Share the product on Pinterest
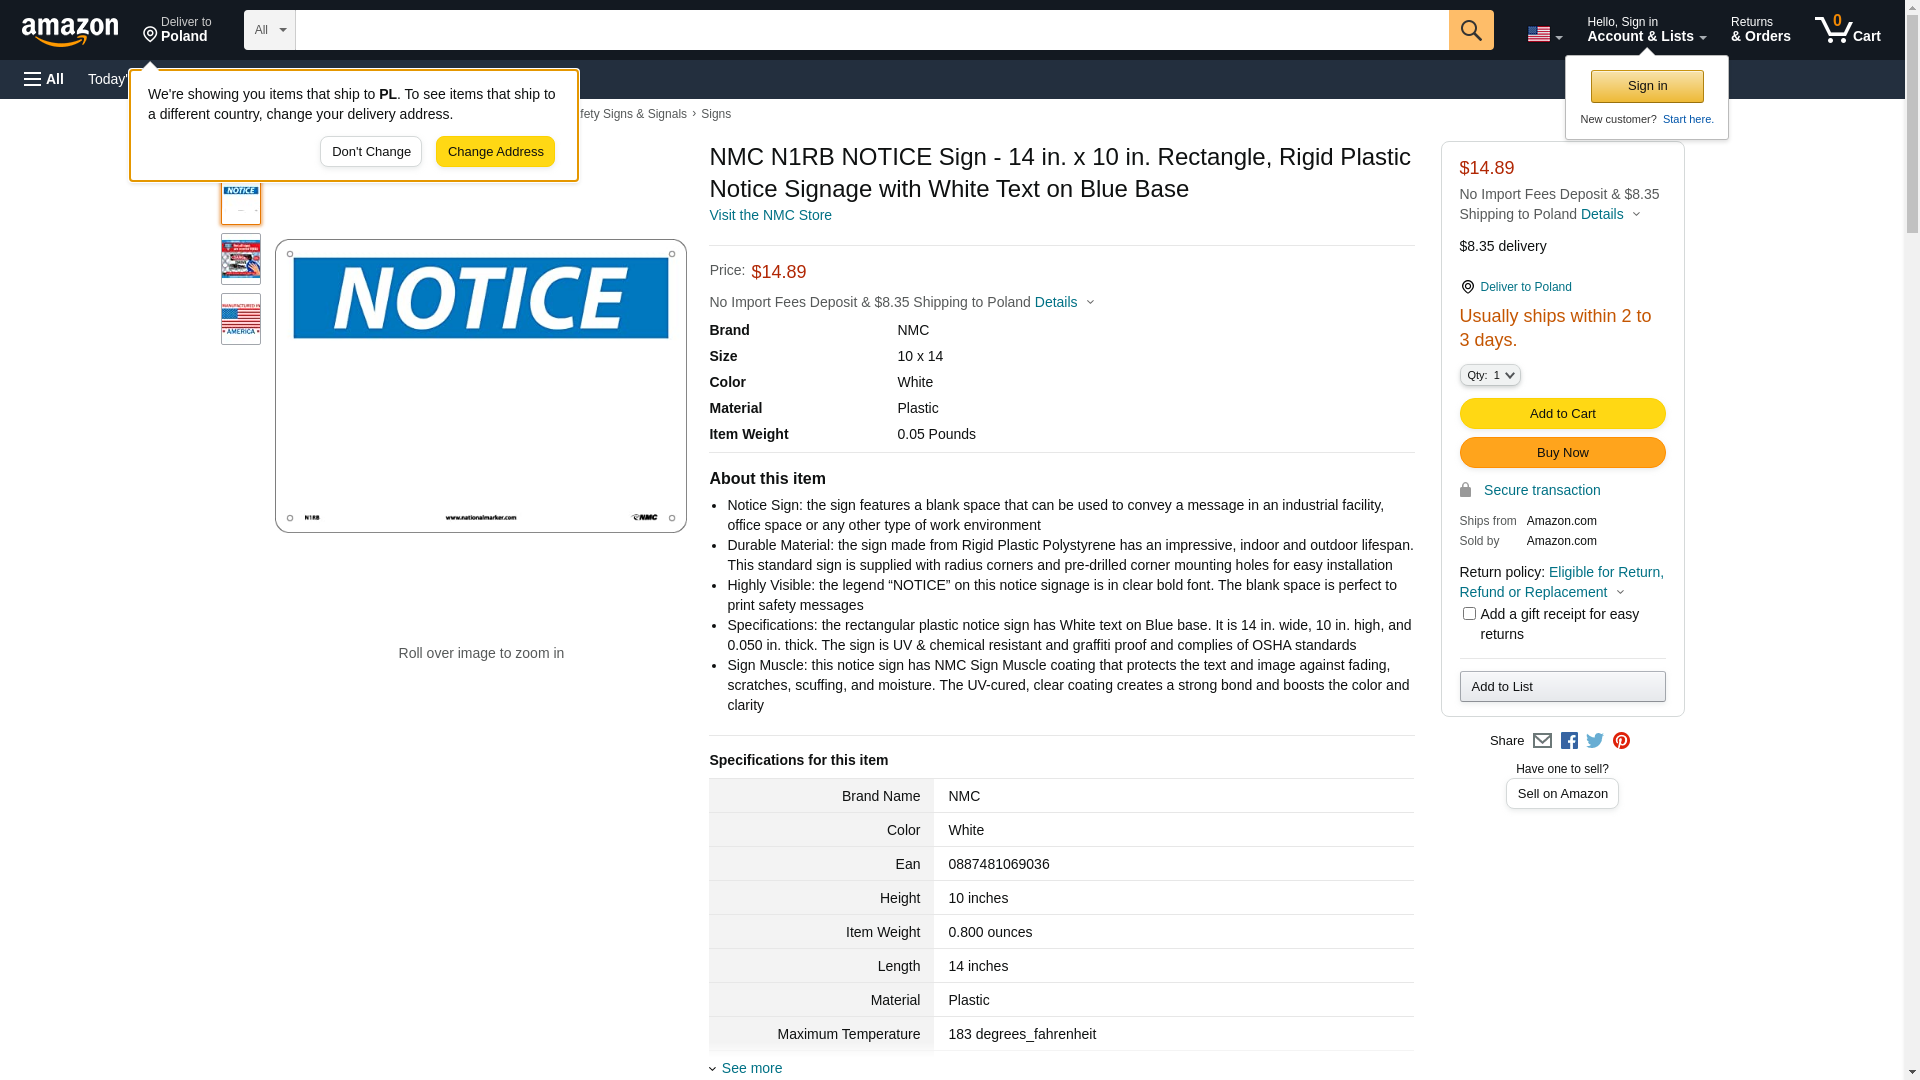This screenshot has width=1920, height=1080. click(x=1621, y=741)
